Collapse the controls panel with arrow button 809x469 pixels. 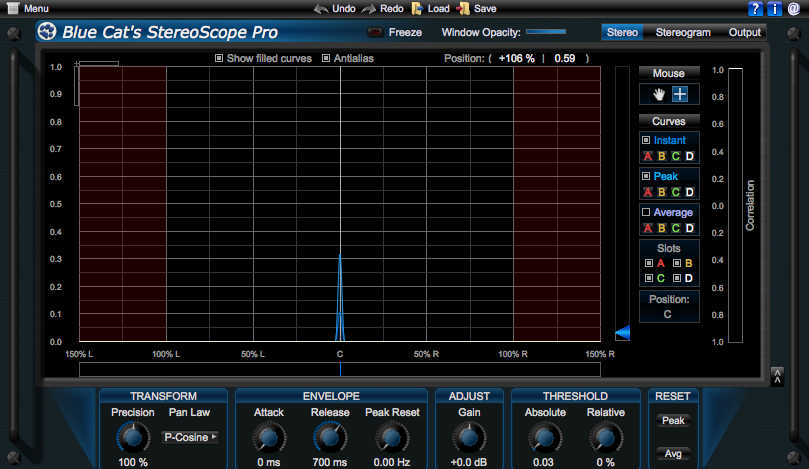(777, 377)
